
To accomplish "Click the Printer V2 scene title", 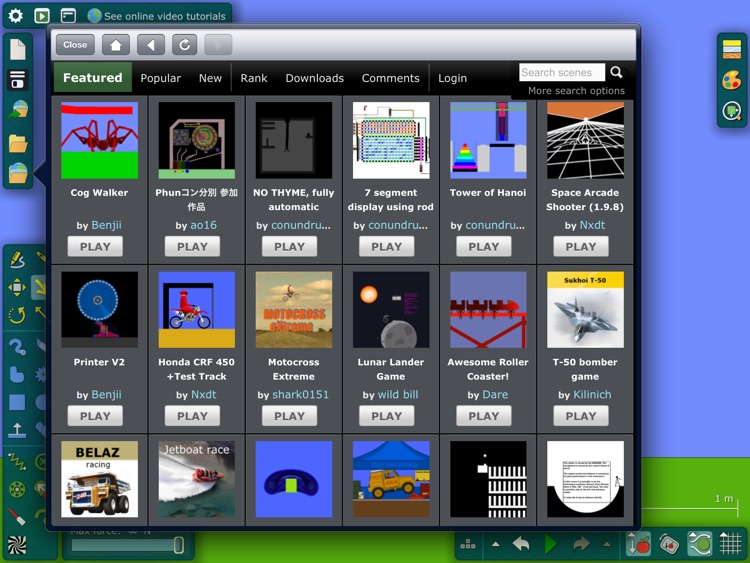I will coord(99,362).
